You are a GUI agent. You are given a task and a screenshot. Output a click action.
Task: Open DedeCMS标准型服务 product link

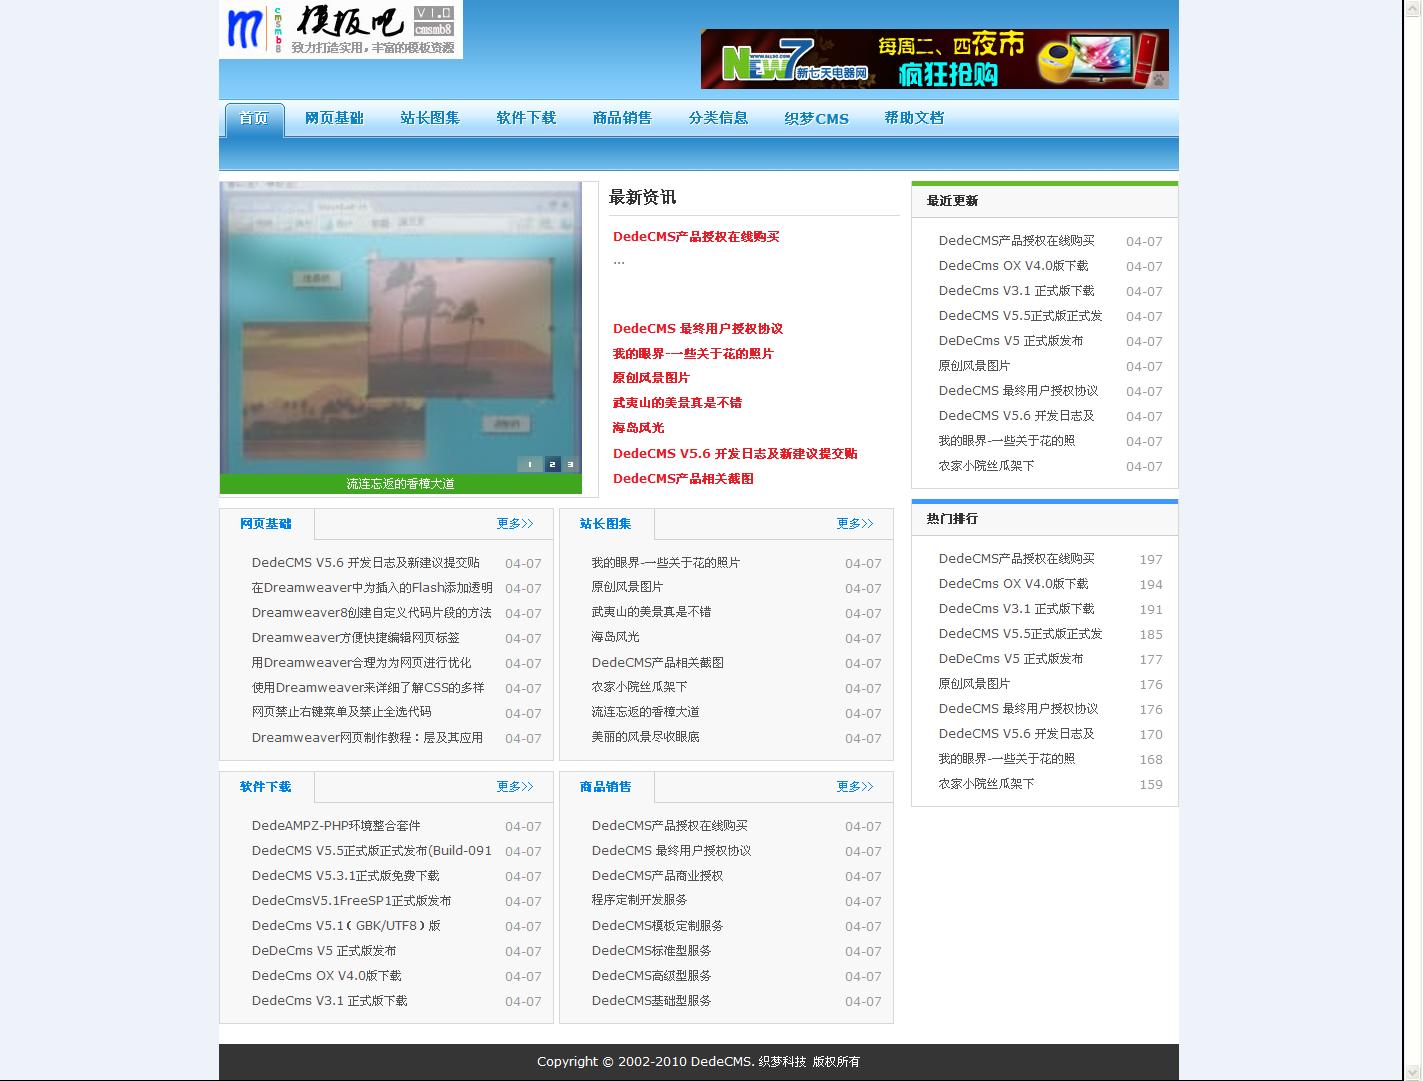tap(651, 951)
